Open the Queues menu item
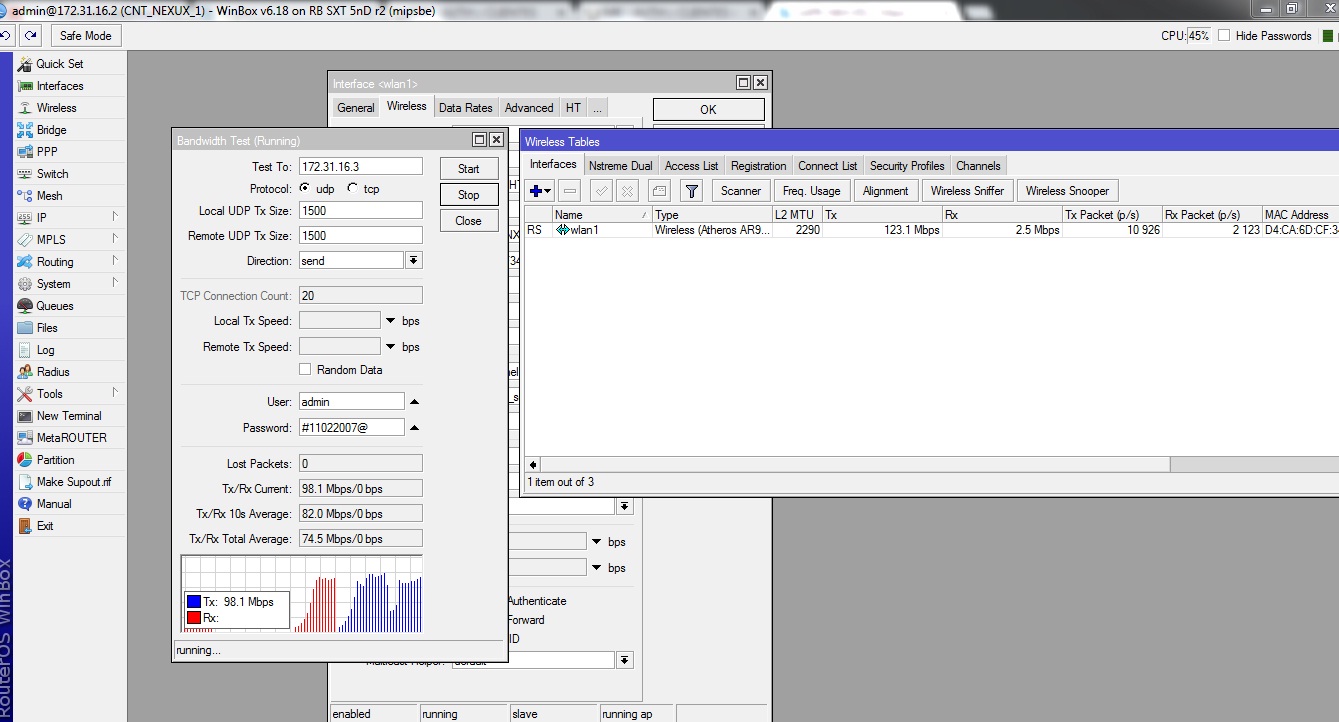 click(x=55, y=306)
